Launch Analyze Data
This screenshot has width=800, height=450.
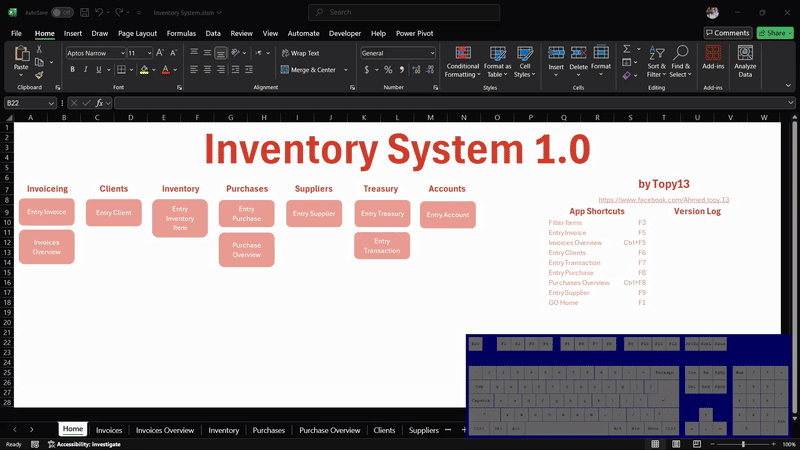(x=745, y=61)
